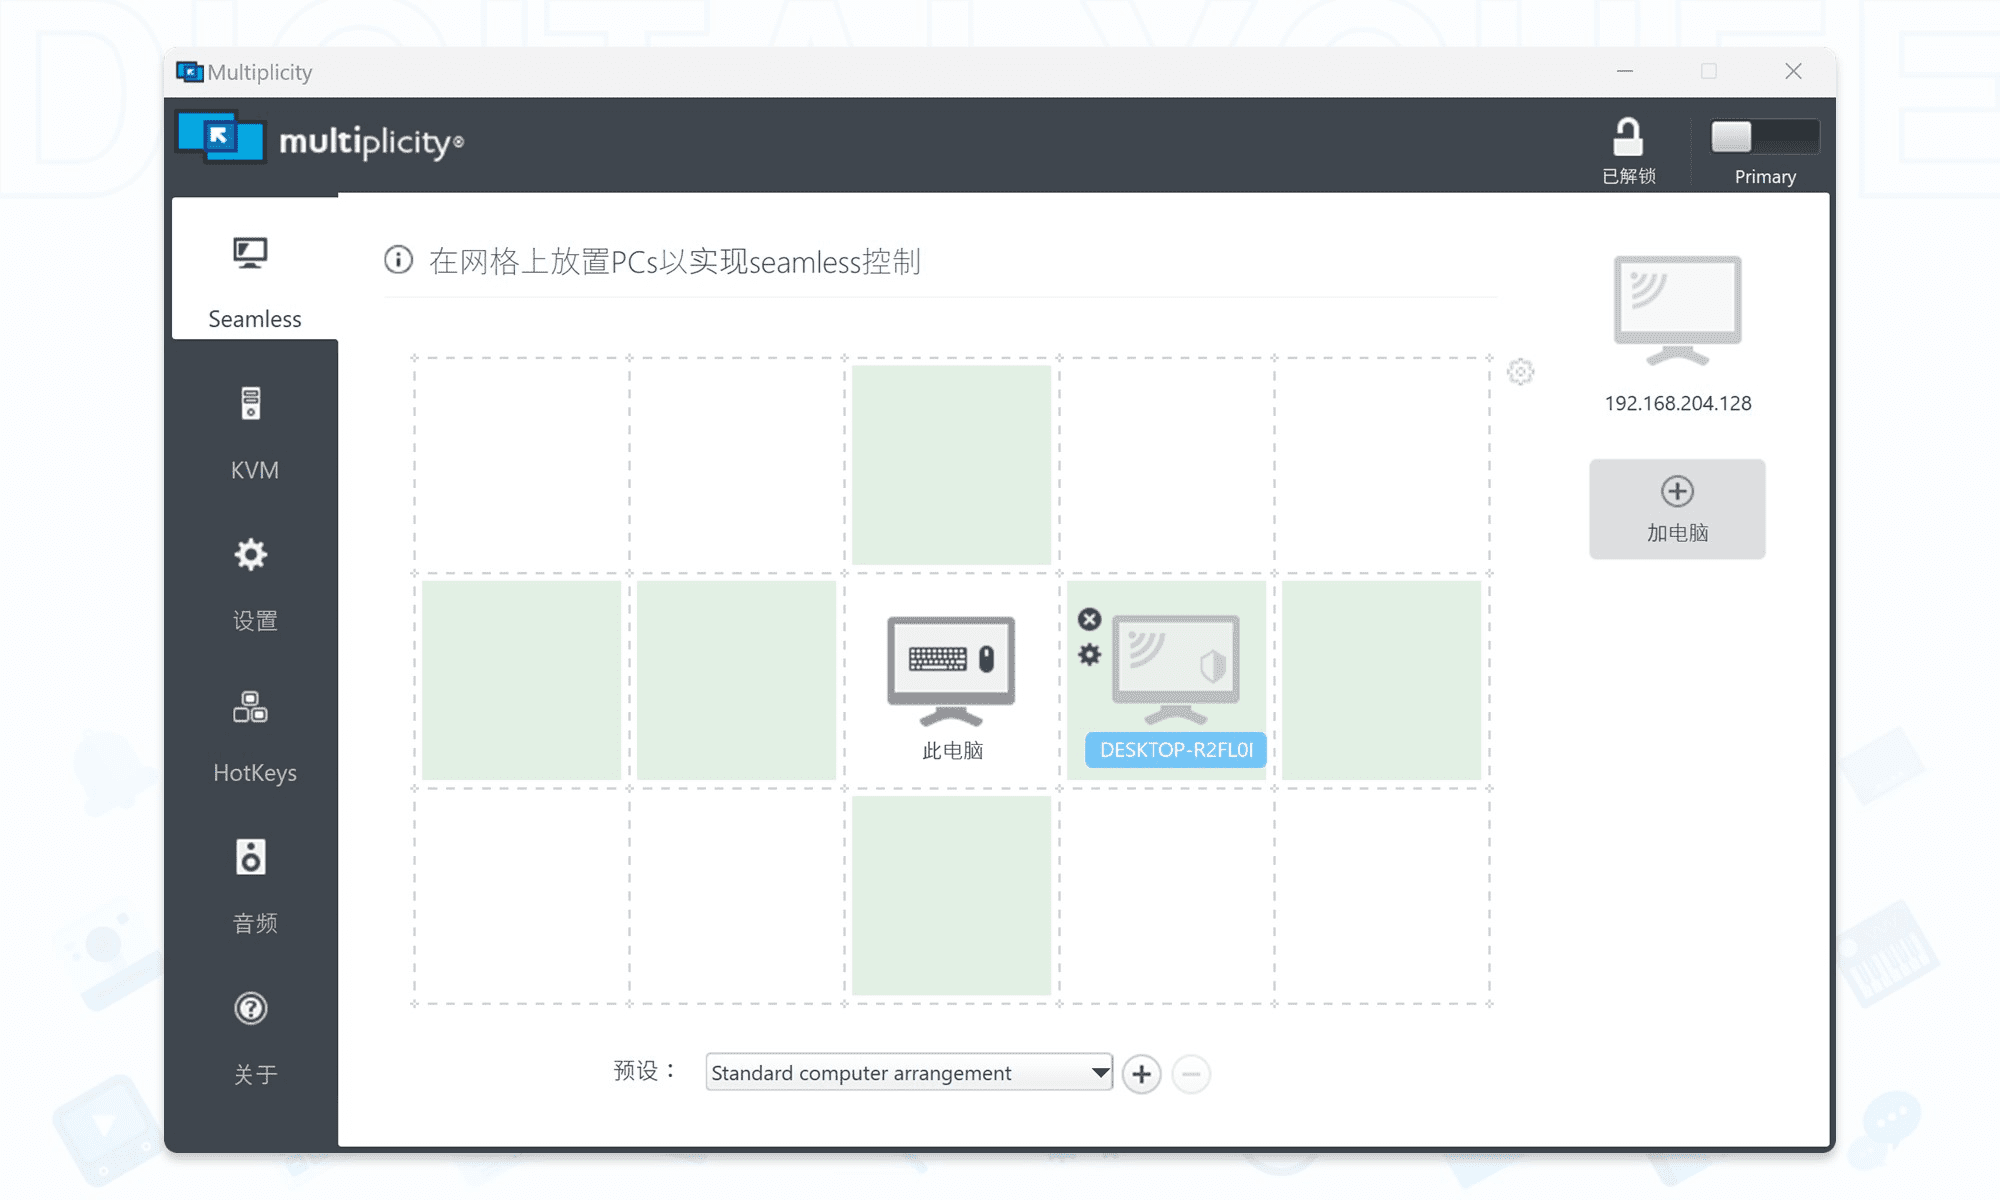The height and width of the screenshot is (1200, 2000).
Task: Open the HotKeys panel
Action: pos(252,737)
